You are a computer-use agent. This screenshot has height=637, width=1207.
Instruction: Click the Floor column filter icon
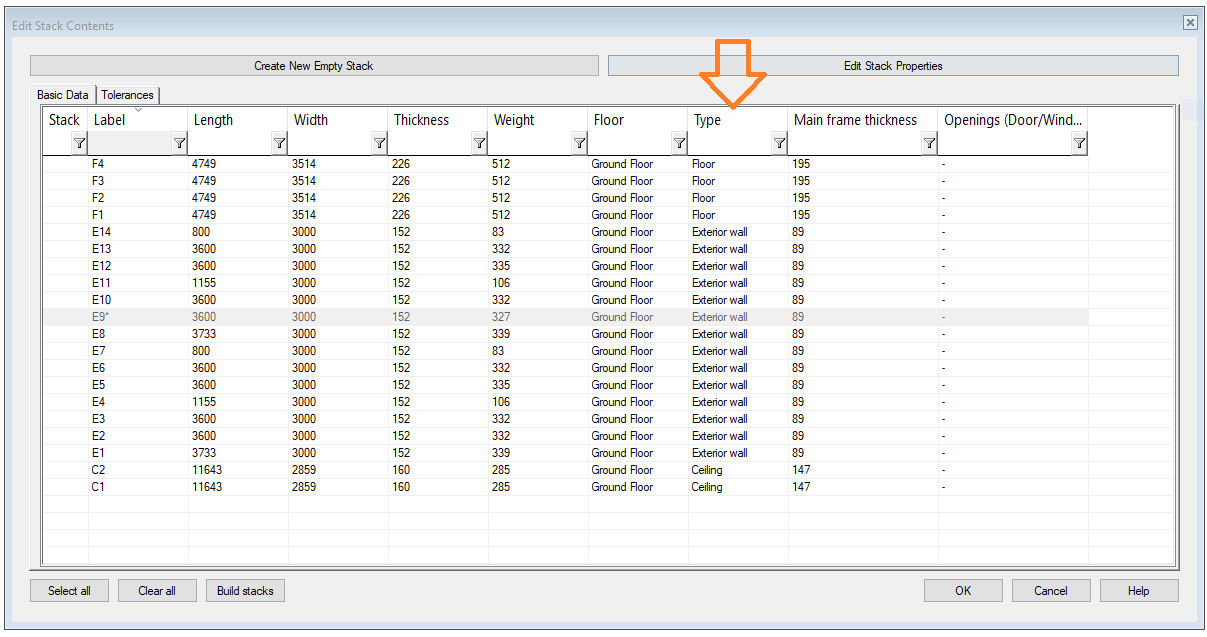tap(679, 144)
